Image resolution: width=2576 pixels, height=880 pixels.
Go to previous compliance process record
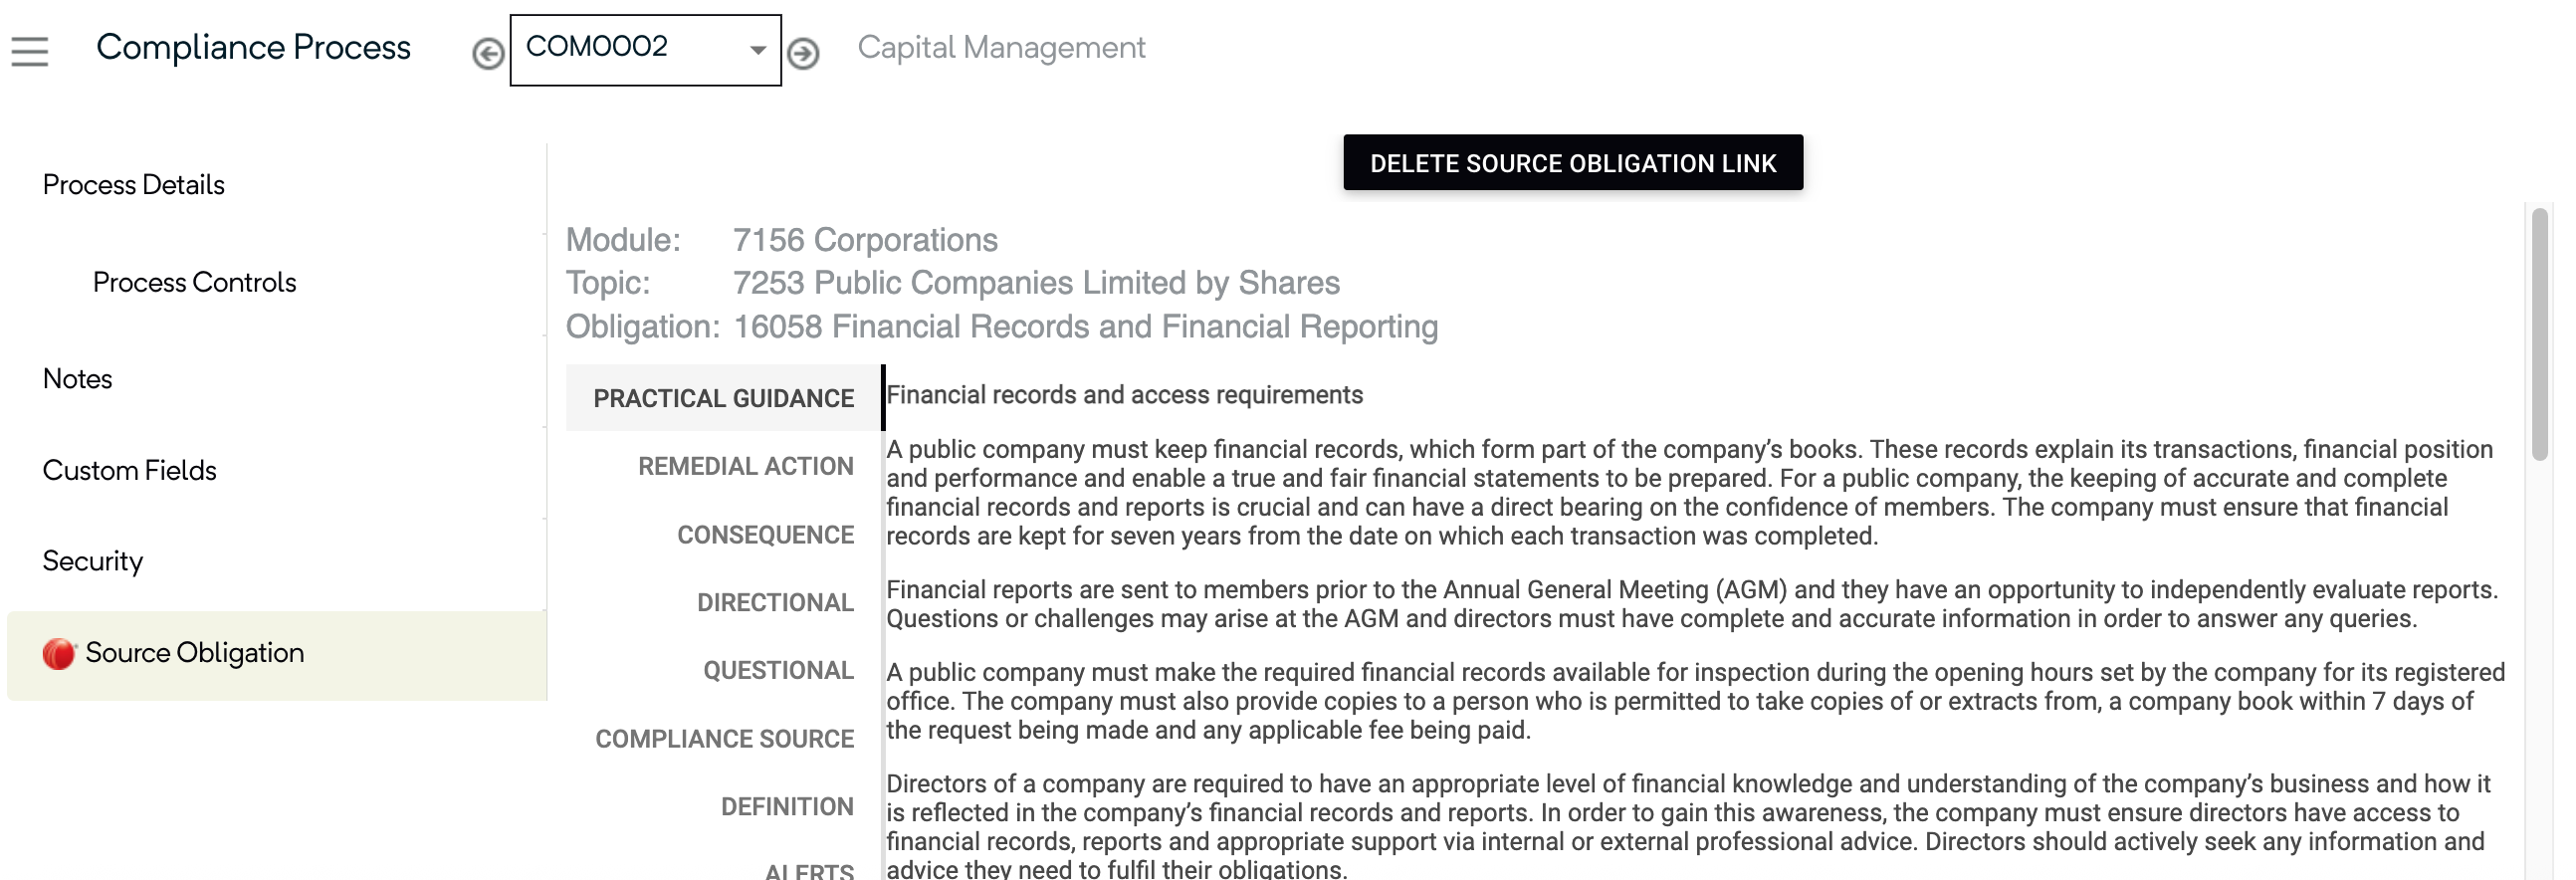coord(488,53)
